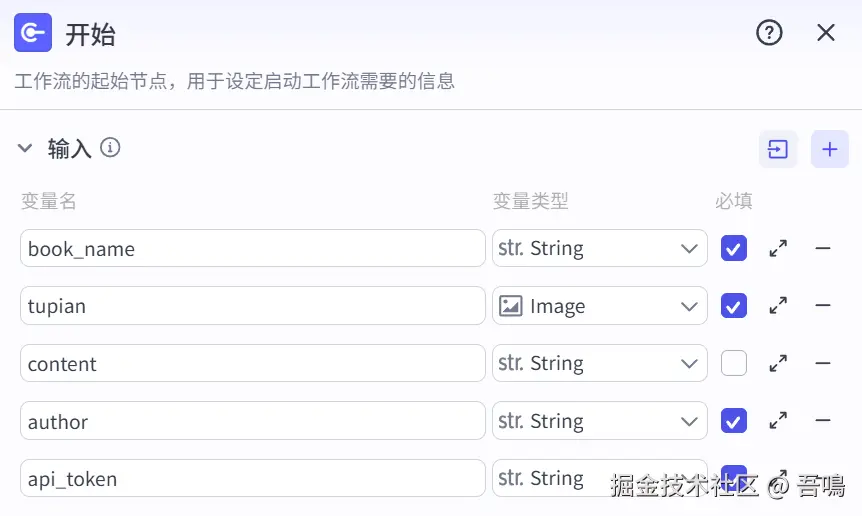Screen dimensions: 862x516
Task: Open the type dropdown for book_name
Action: click(x=599, y=248)
